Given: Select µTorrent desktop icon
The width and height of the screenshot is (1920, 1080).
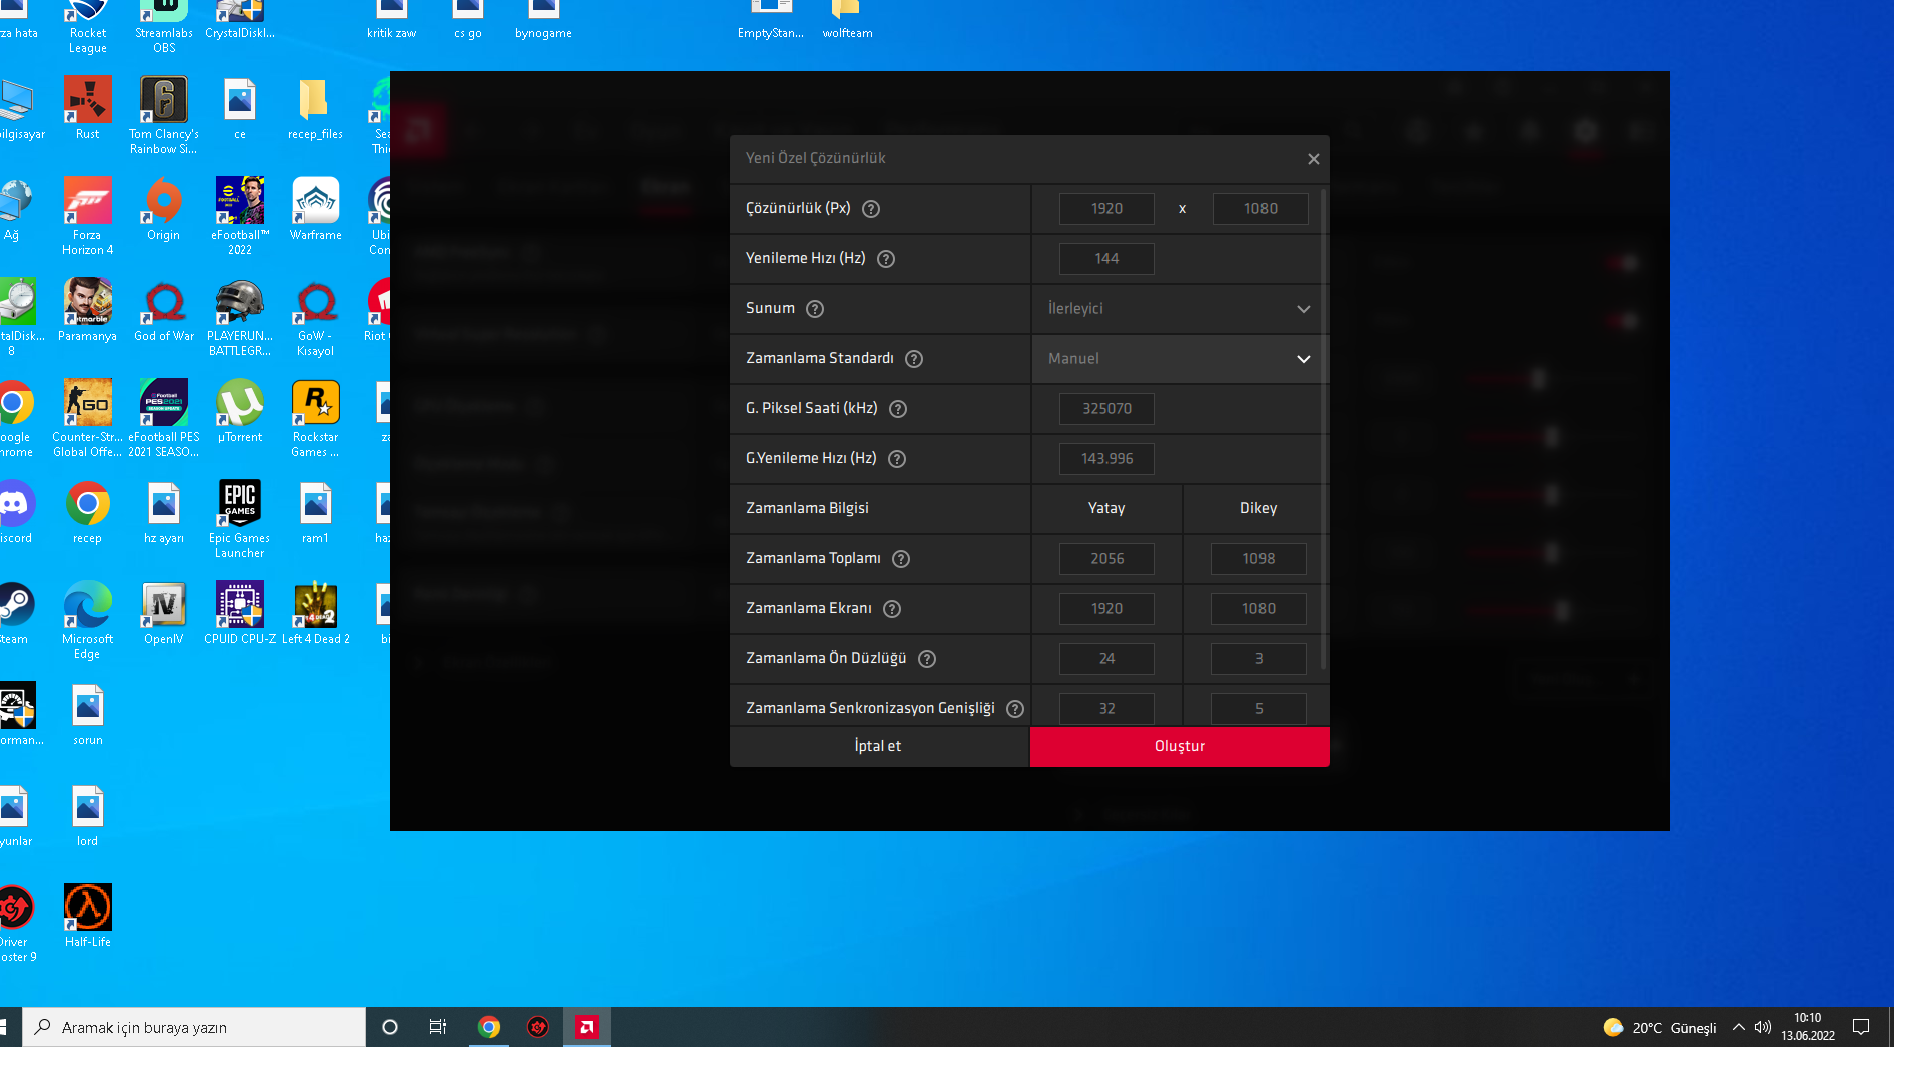Looking at the screenshot, I should coord(240,411).
